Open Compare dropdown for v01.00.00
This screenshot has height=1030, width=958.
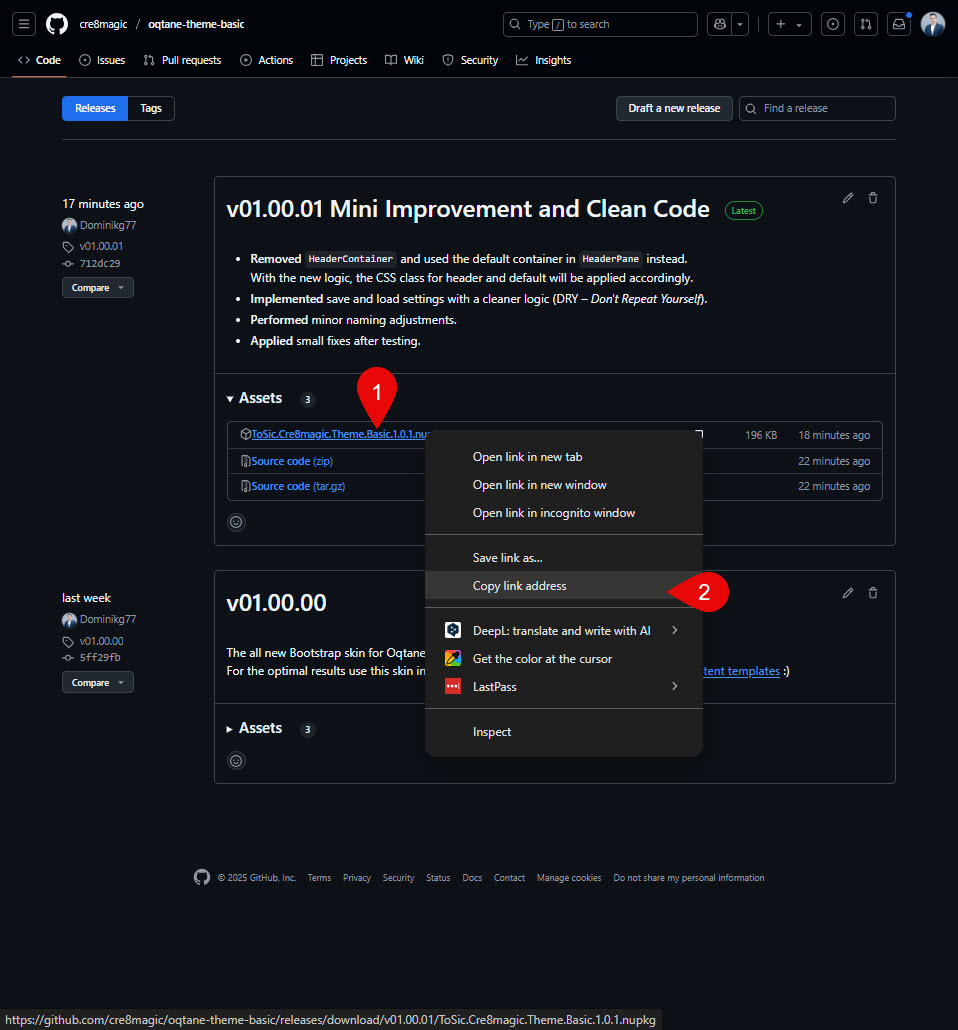[98, 683]
